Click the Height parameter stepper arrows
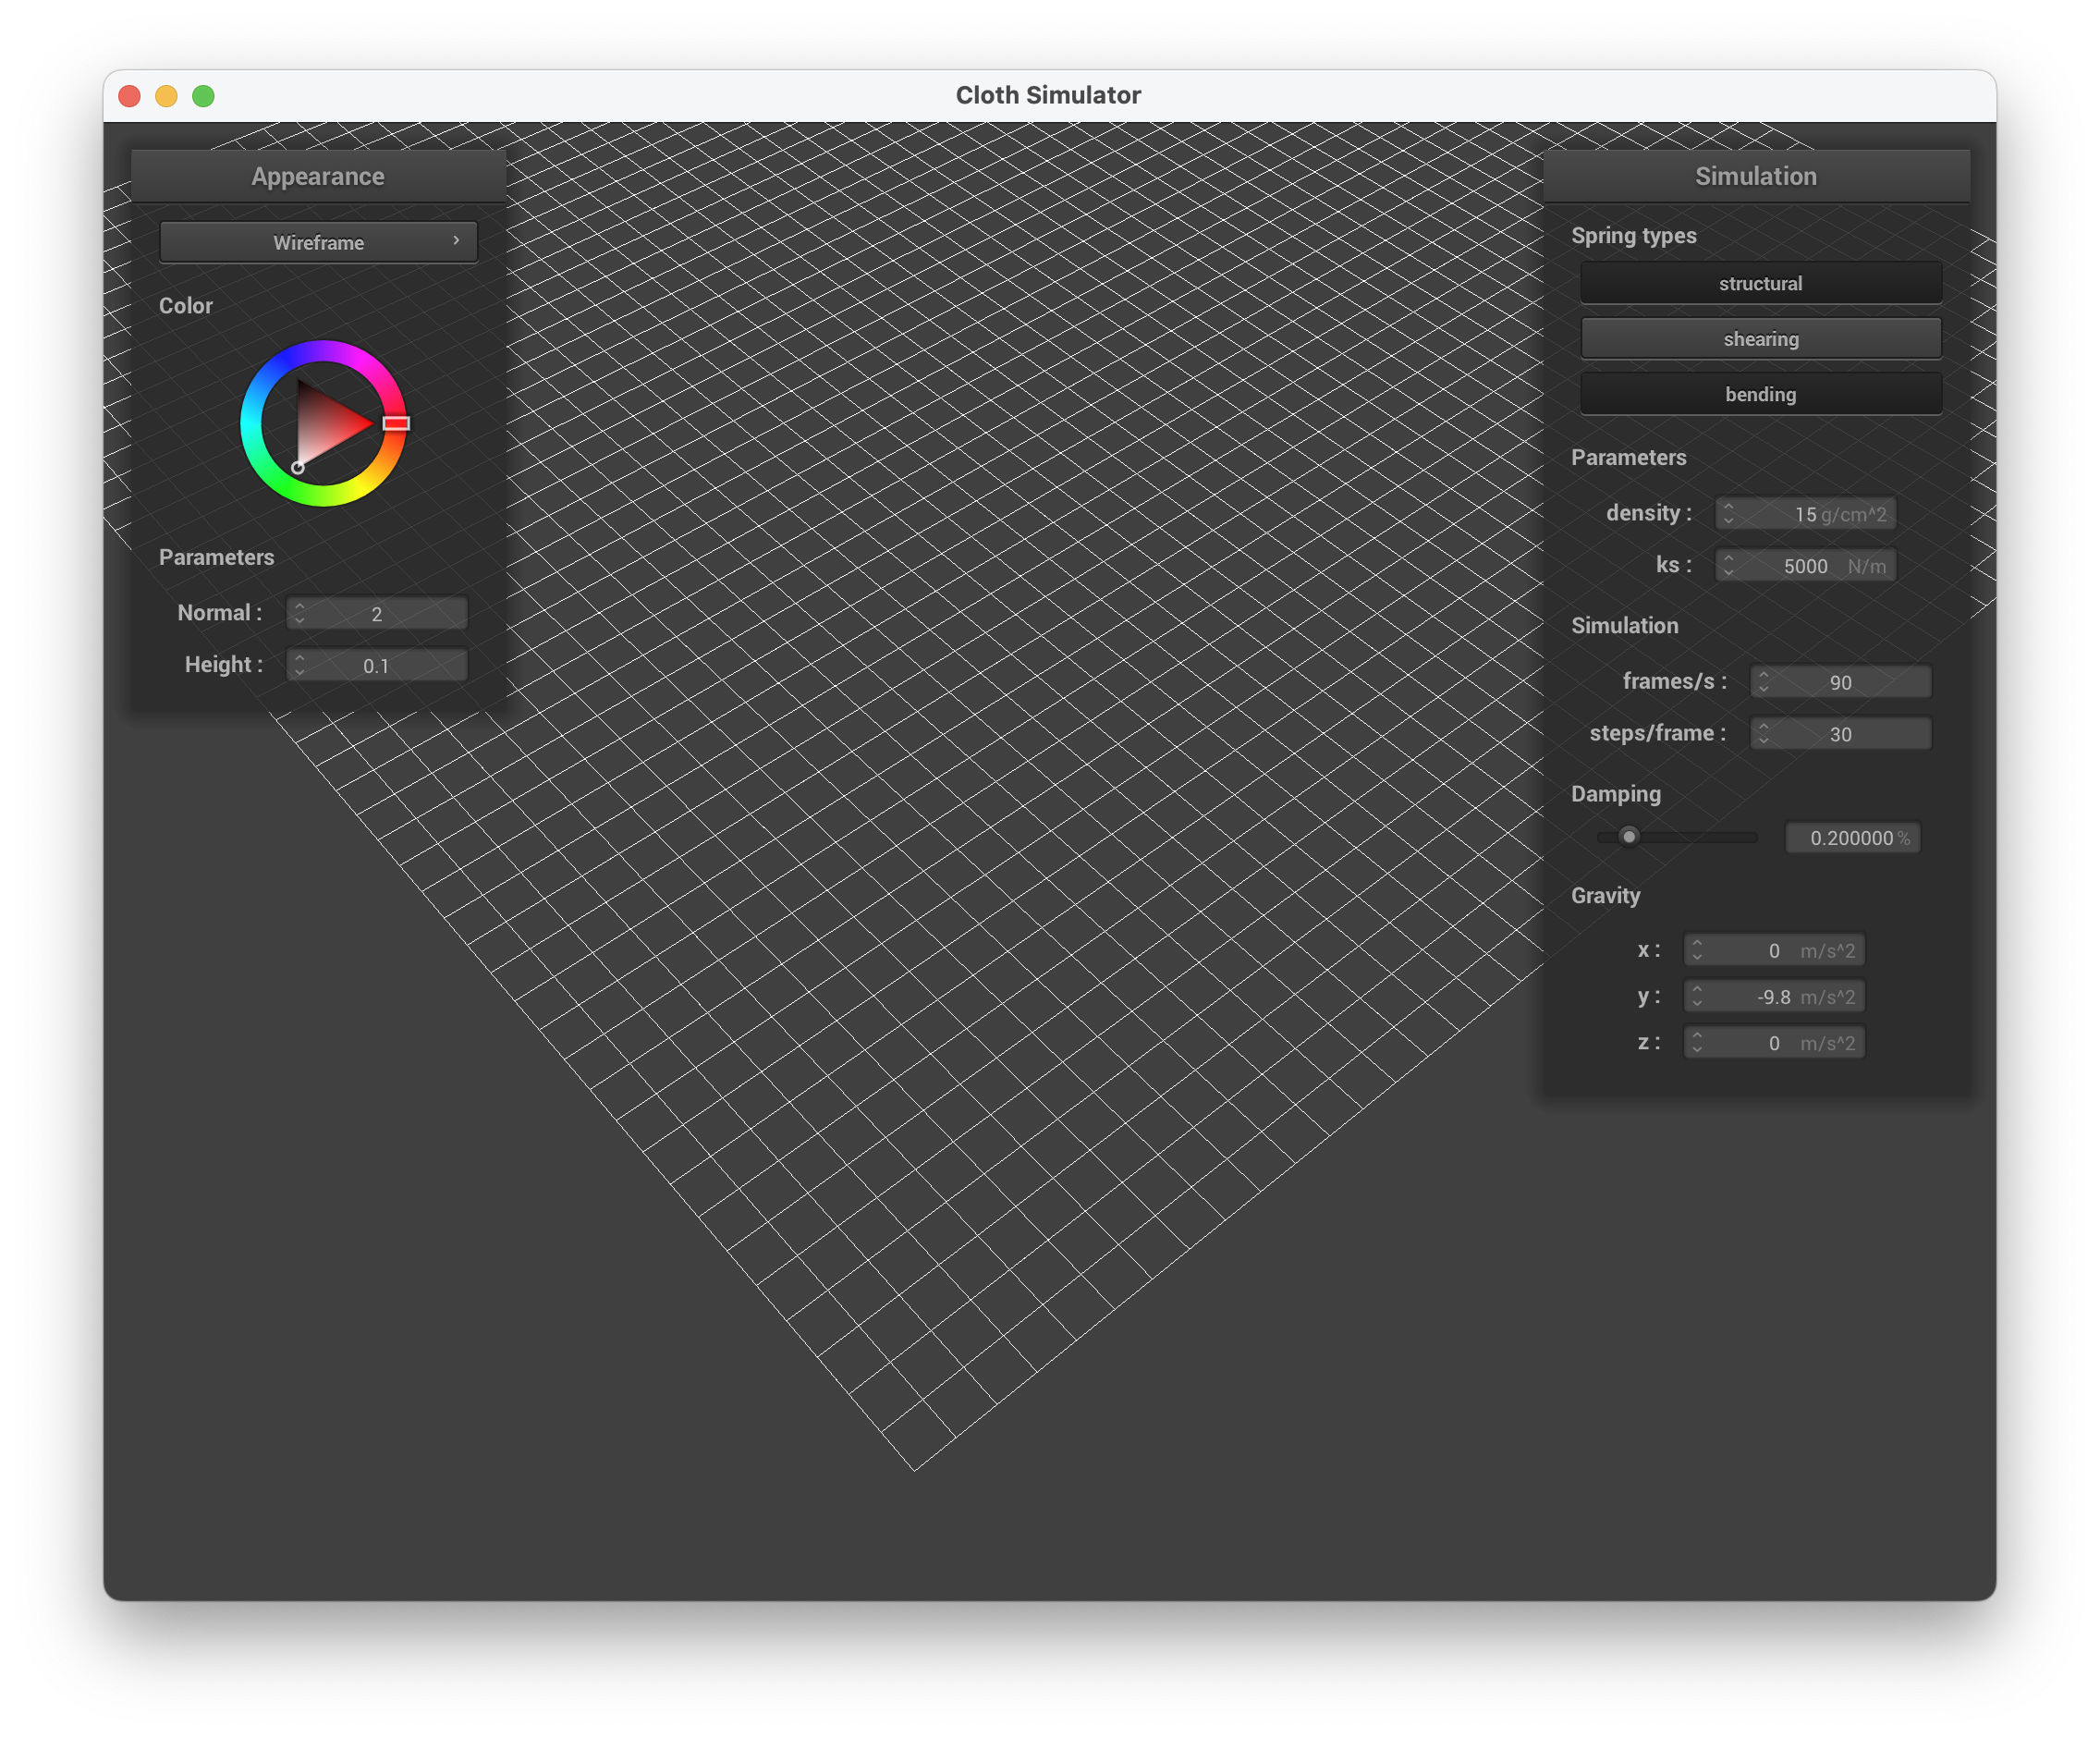 (299, 665)
